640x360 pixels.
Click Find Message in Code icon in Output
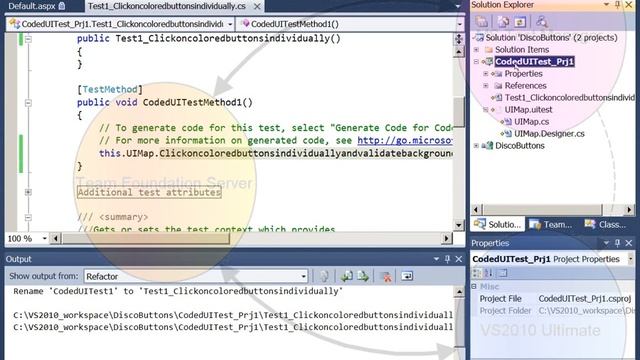tap(324, 276)
